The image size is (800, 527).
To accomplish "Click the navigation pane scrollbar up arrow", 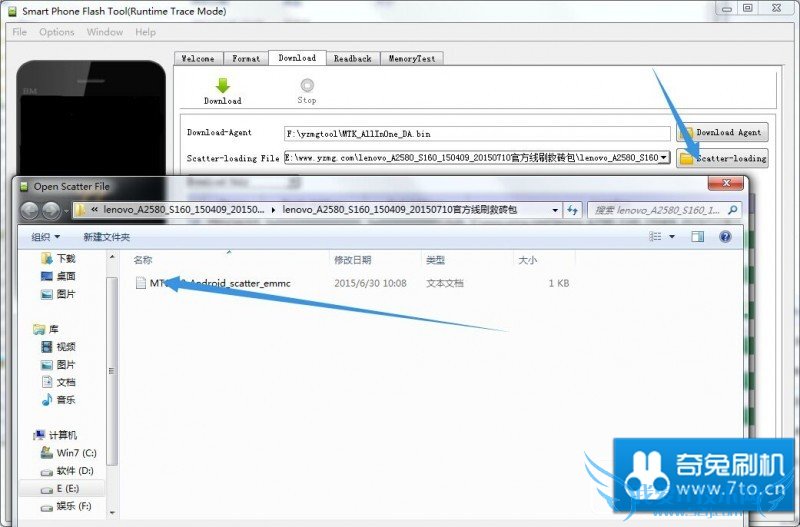I will 112,258.
